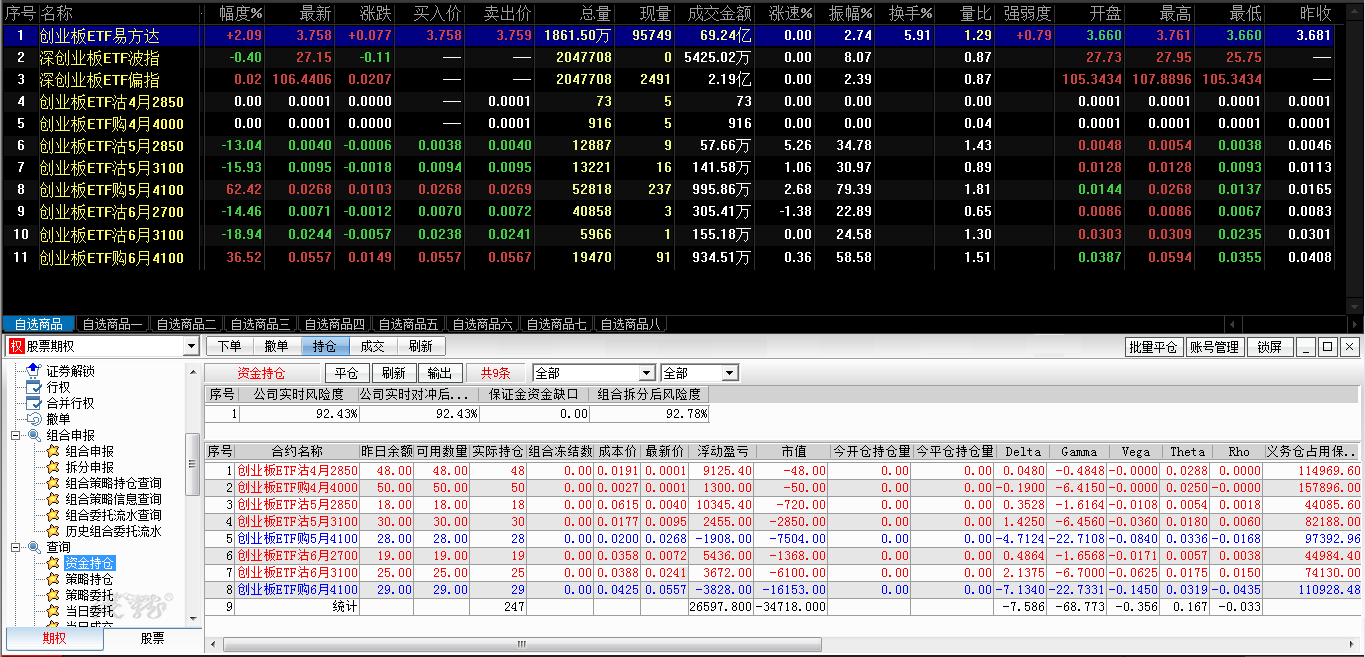Viewport: 1365px width, 657px height.
Task: Switch to the 股票 tab at bottom left
Action: pyautogui.click(x=152, y=638)
